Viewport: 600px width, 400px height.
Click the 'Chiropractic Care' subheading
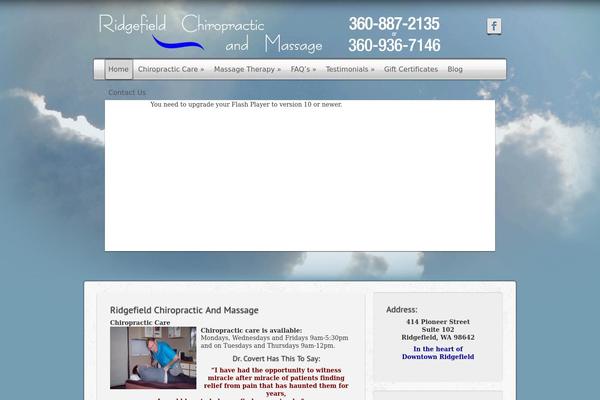pyautogui.click(x=140, y=322)
